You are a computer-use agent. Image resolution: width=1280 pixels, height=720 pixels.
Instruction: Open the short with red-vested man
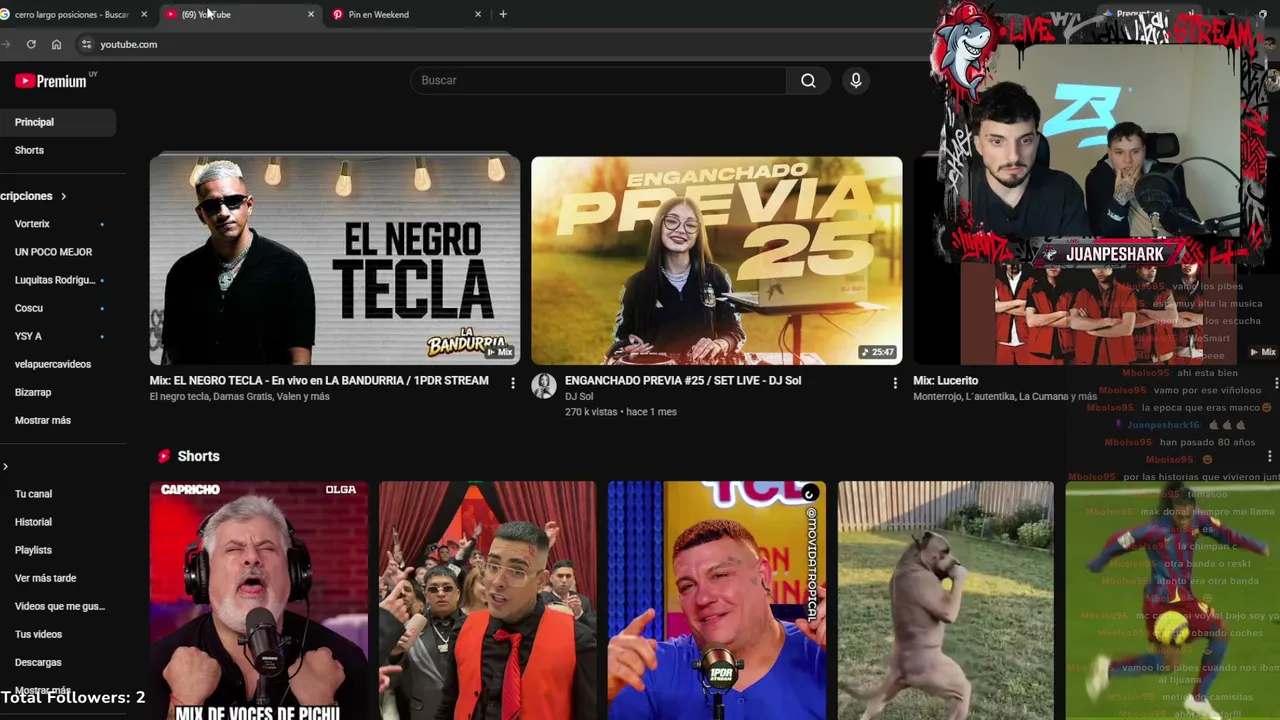click(487, 600)
